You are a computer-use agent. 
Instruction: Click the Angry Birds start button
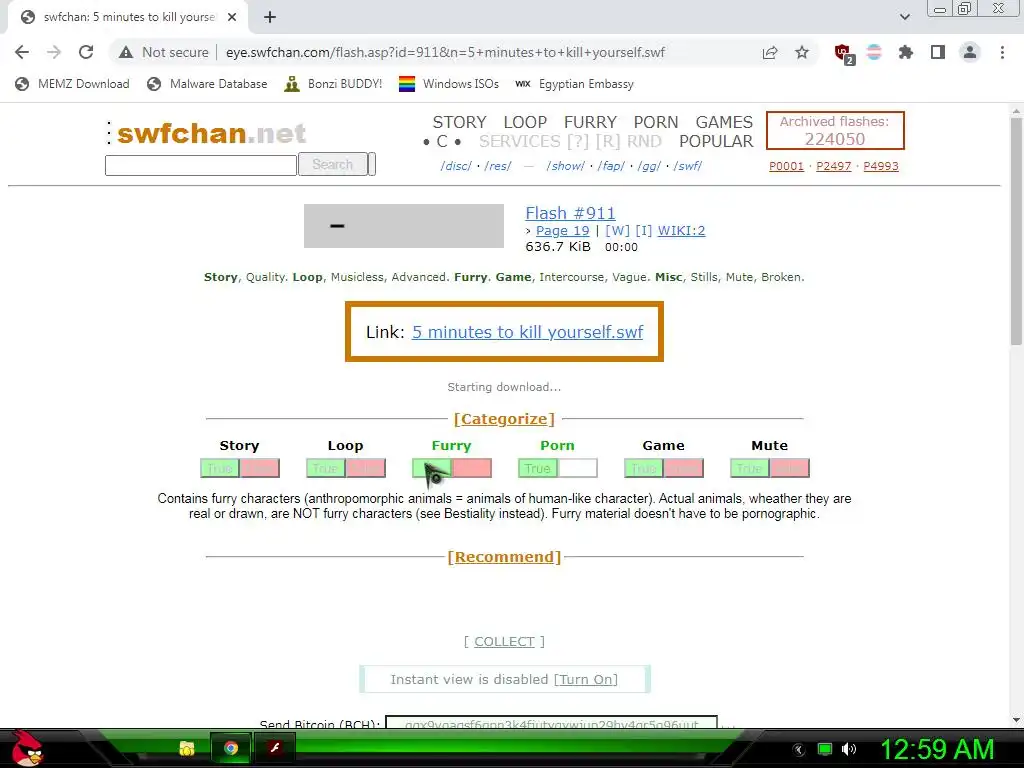[27, 748]
